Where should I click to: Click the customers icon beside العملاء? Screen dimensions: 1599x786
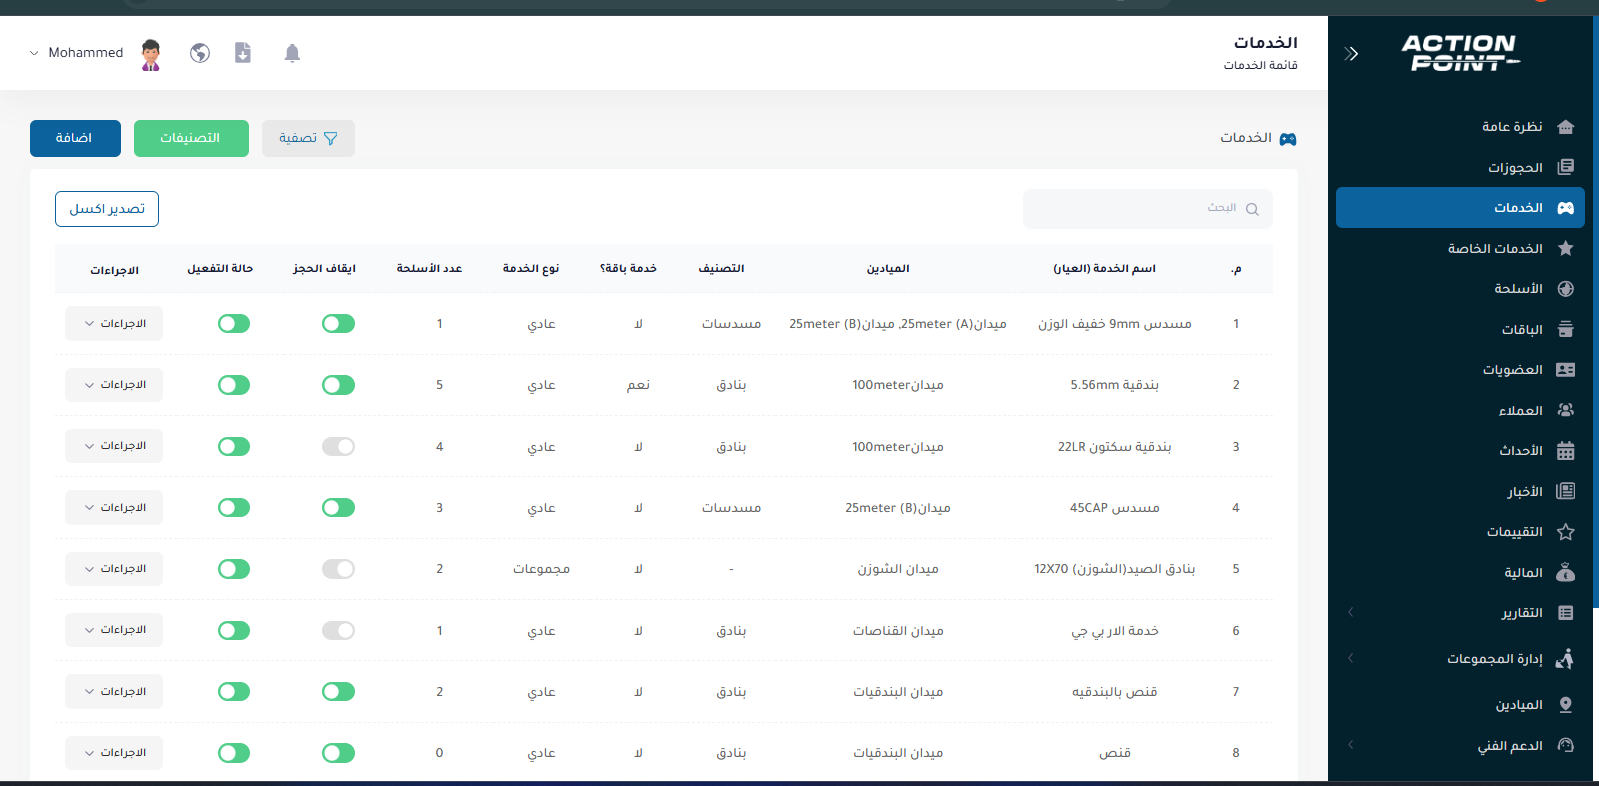click(x=1566, y=410)
